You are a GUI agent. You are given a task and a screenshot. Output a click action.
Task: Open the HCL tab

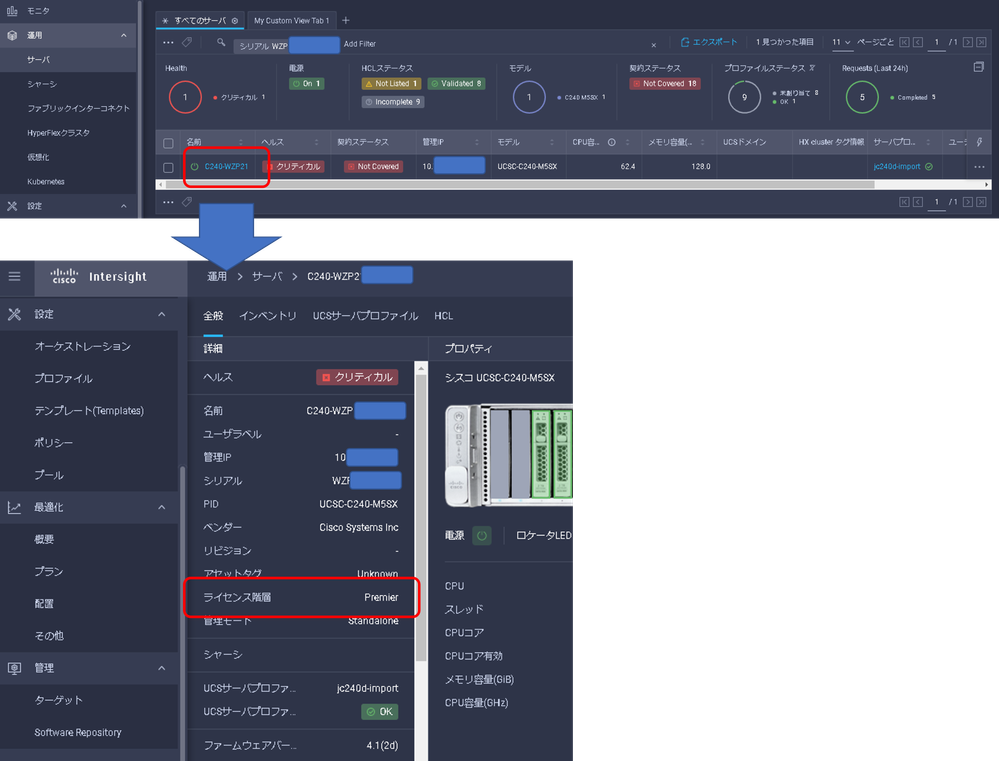click(443, 315)
